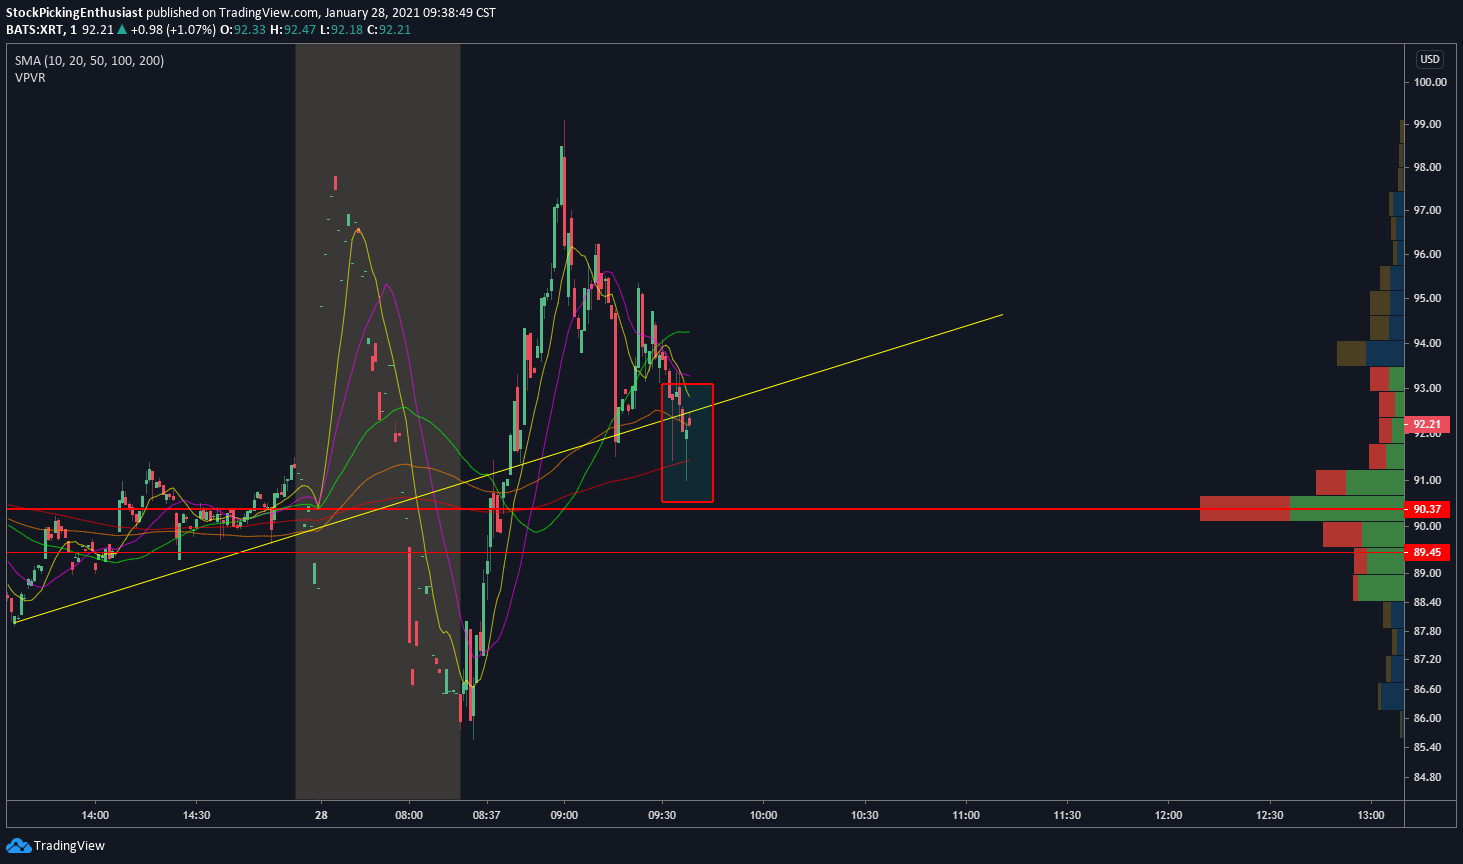The width and height of the screenshot is (1463, 864).
Task: Click the 93.00 price axis label
Action: pos(1427,388)
